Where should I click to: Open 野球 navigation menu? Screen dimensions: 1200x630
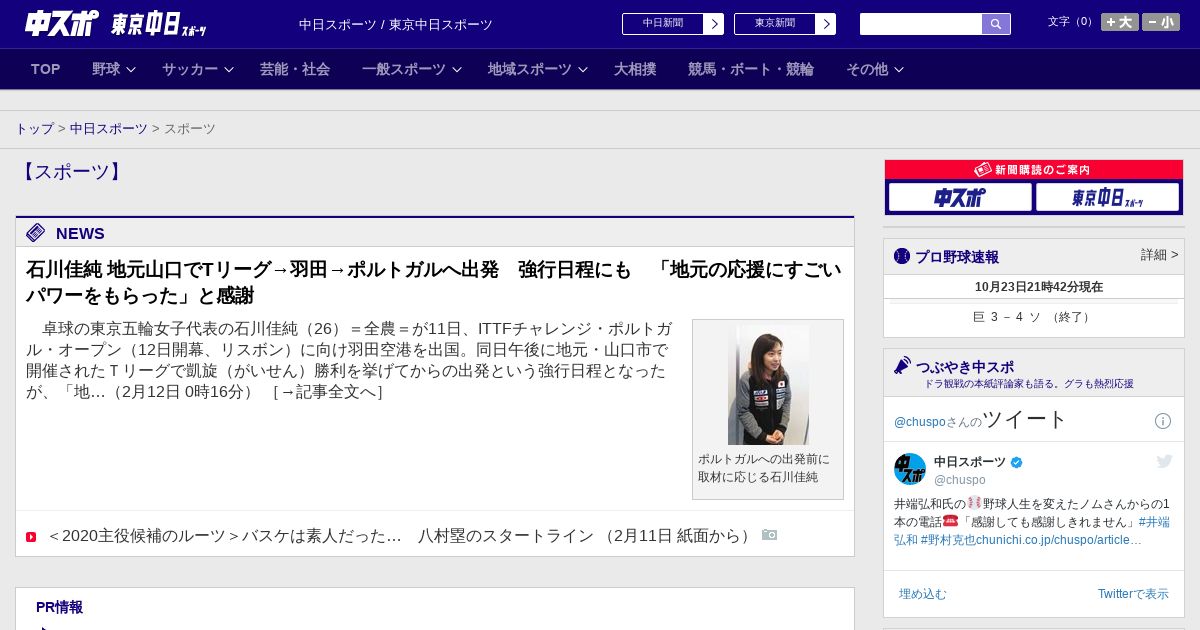pos(106,69)
